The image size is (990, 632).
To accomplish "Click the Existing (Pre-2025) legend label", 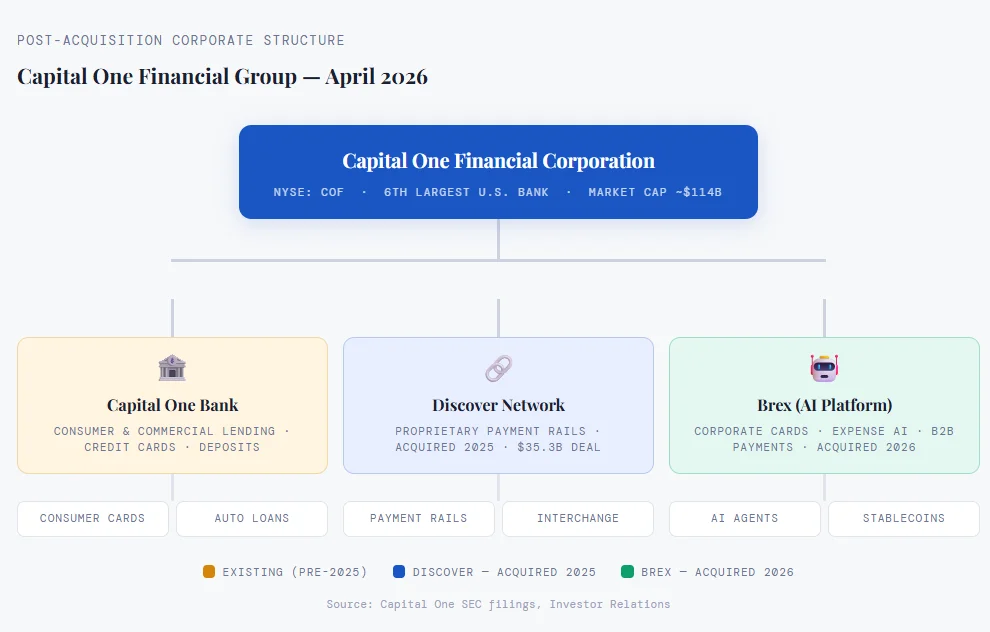I will click(295, 572).
